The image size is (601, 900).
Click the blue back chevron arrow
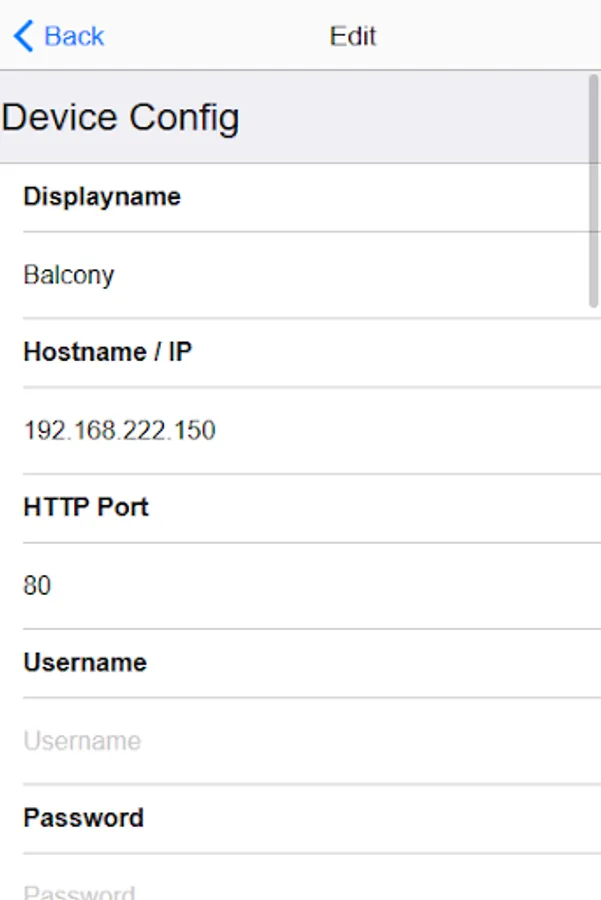22,37
